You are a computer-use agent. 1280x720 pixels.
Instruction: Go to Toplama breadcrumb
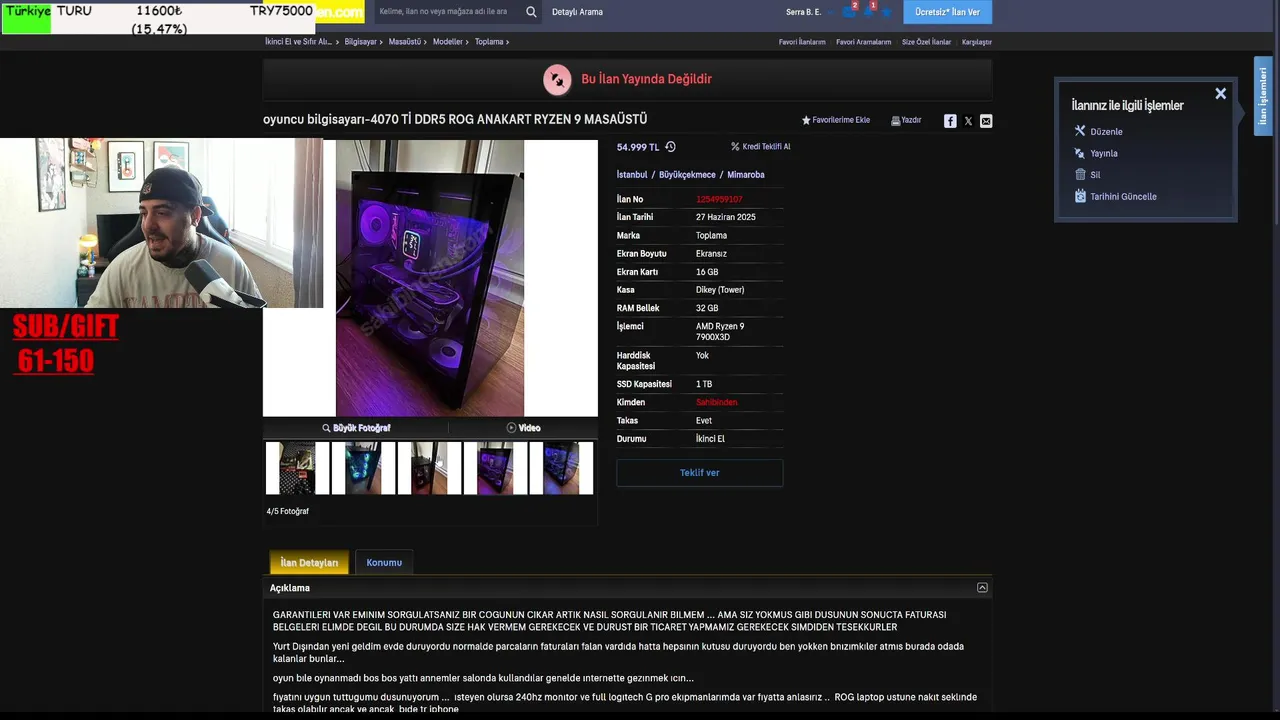[x=489, y=42]
